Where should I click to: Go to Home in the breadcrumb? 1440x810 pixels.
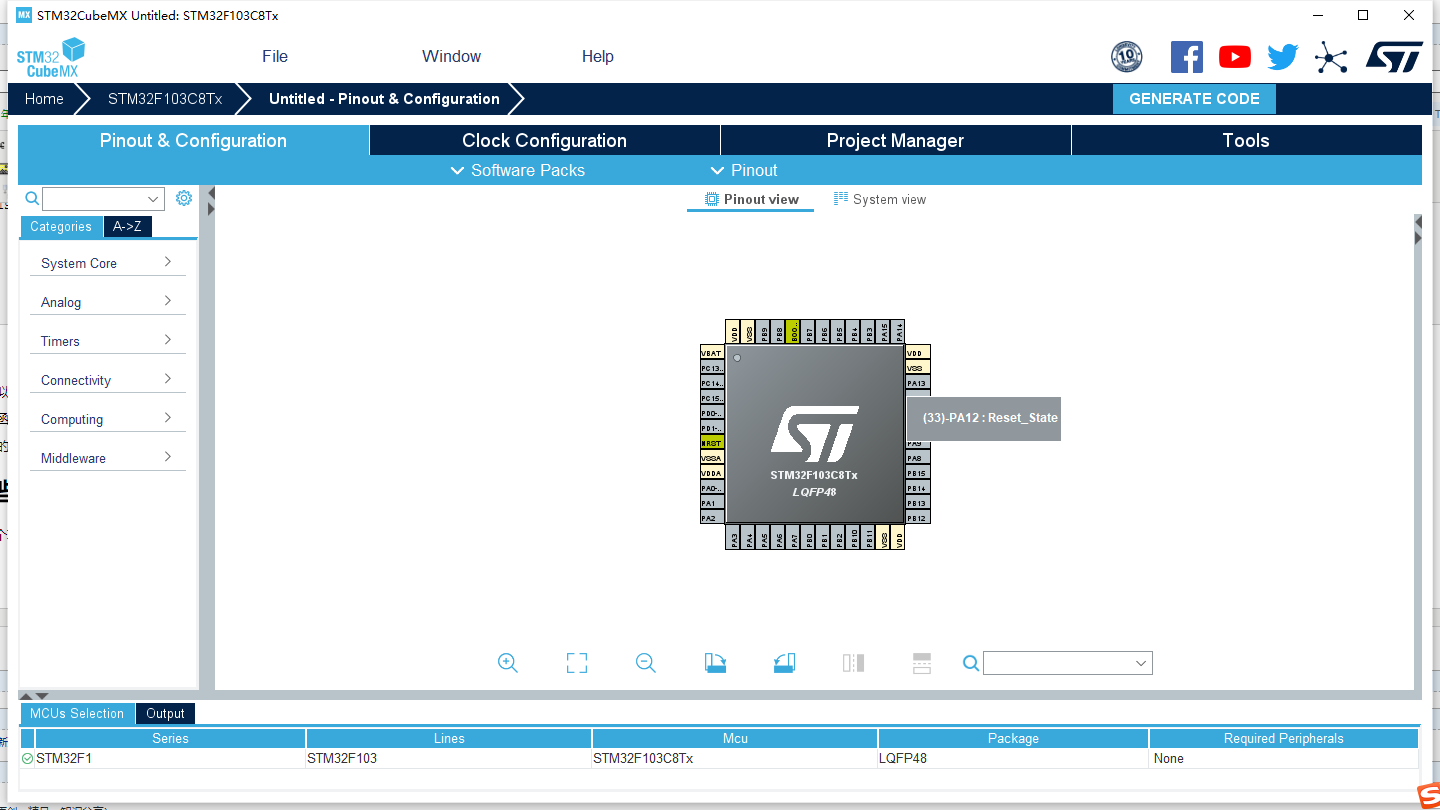44,99
